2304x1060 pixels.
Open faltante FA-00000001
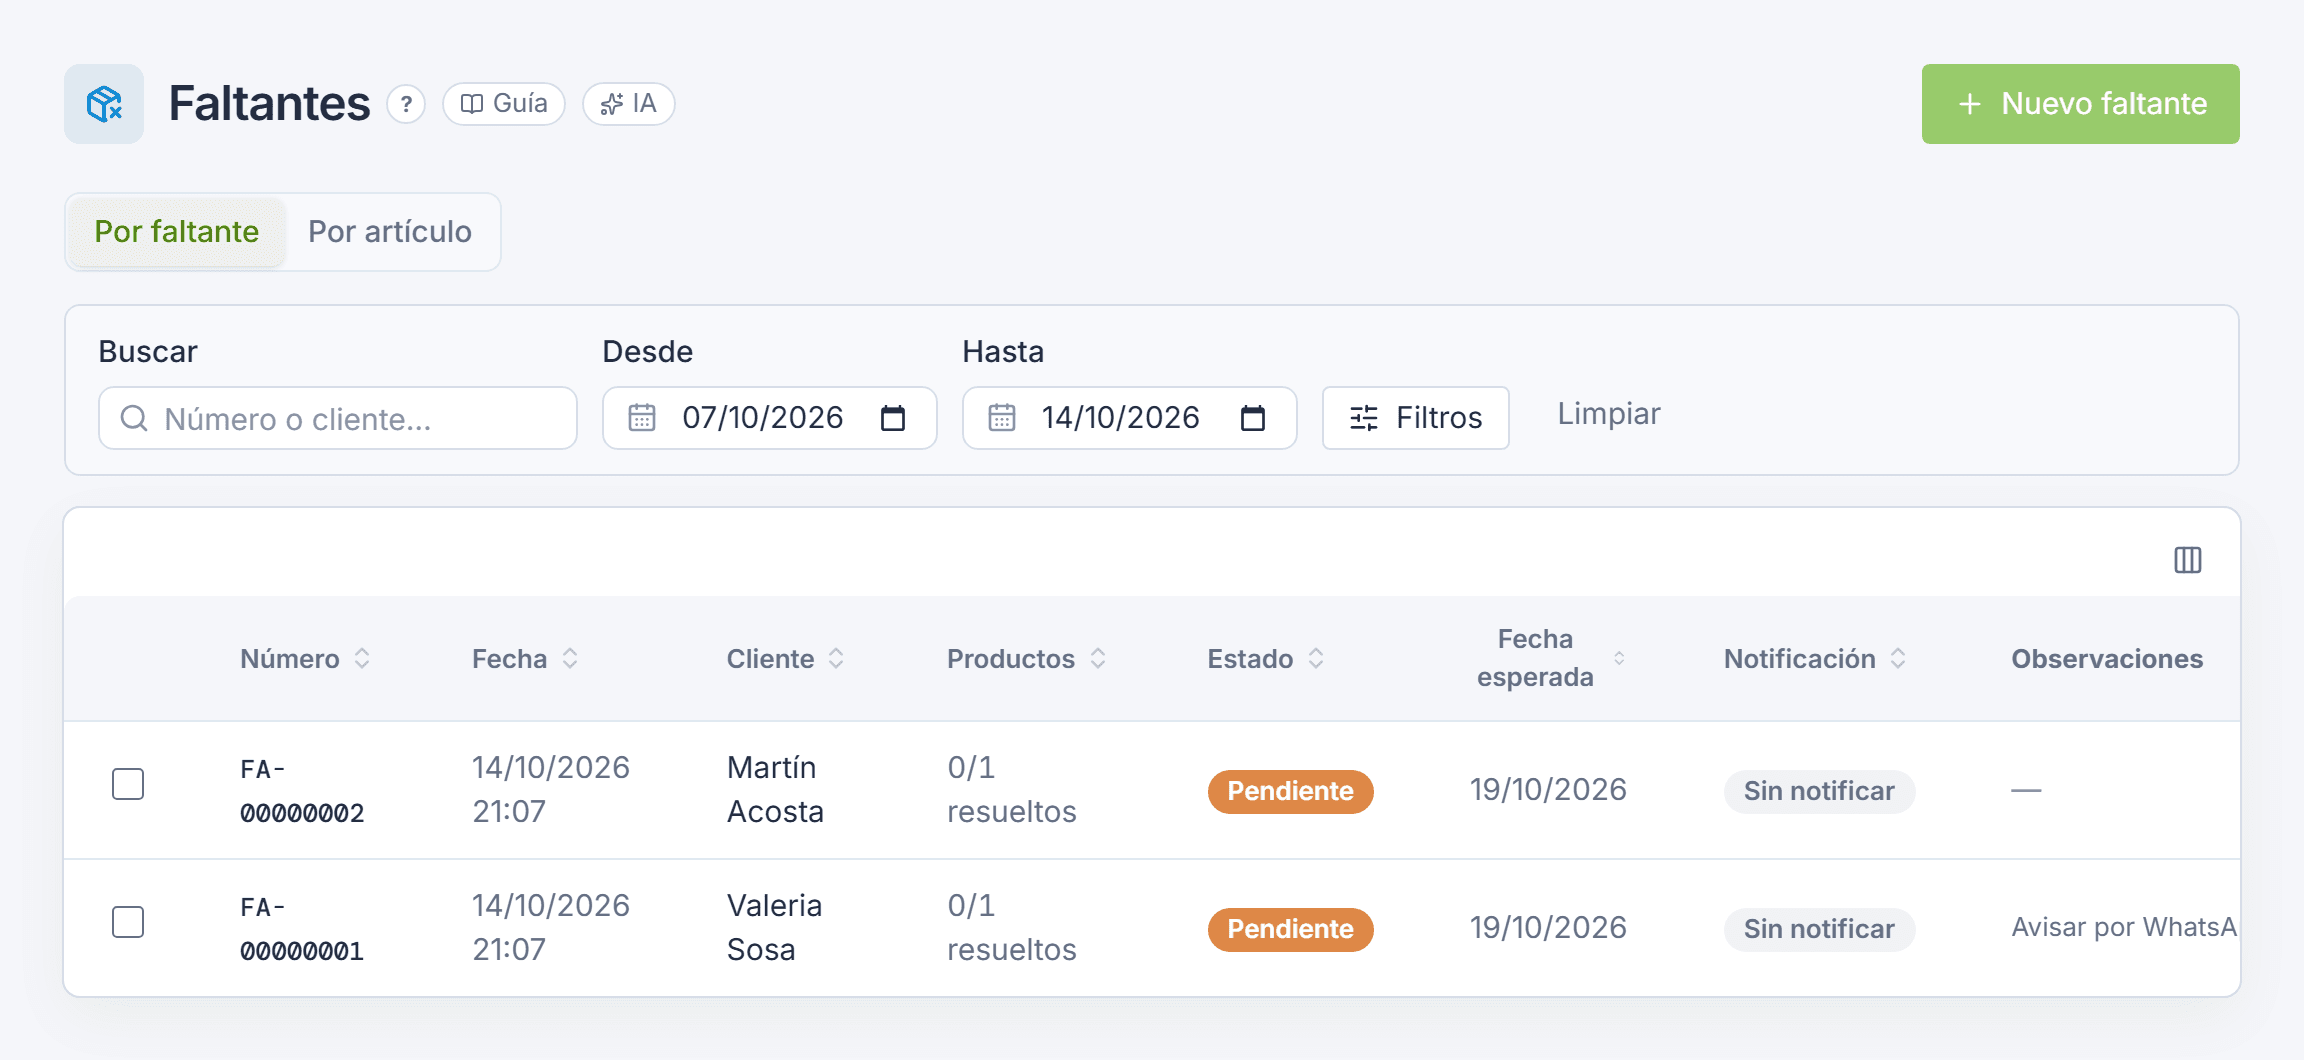(x=302, y=929)
